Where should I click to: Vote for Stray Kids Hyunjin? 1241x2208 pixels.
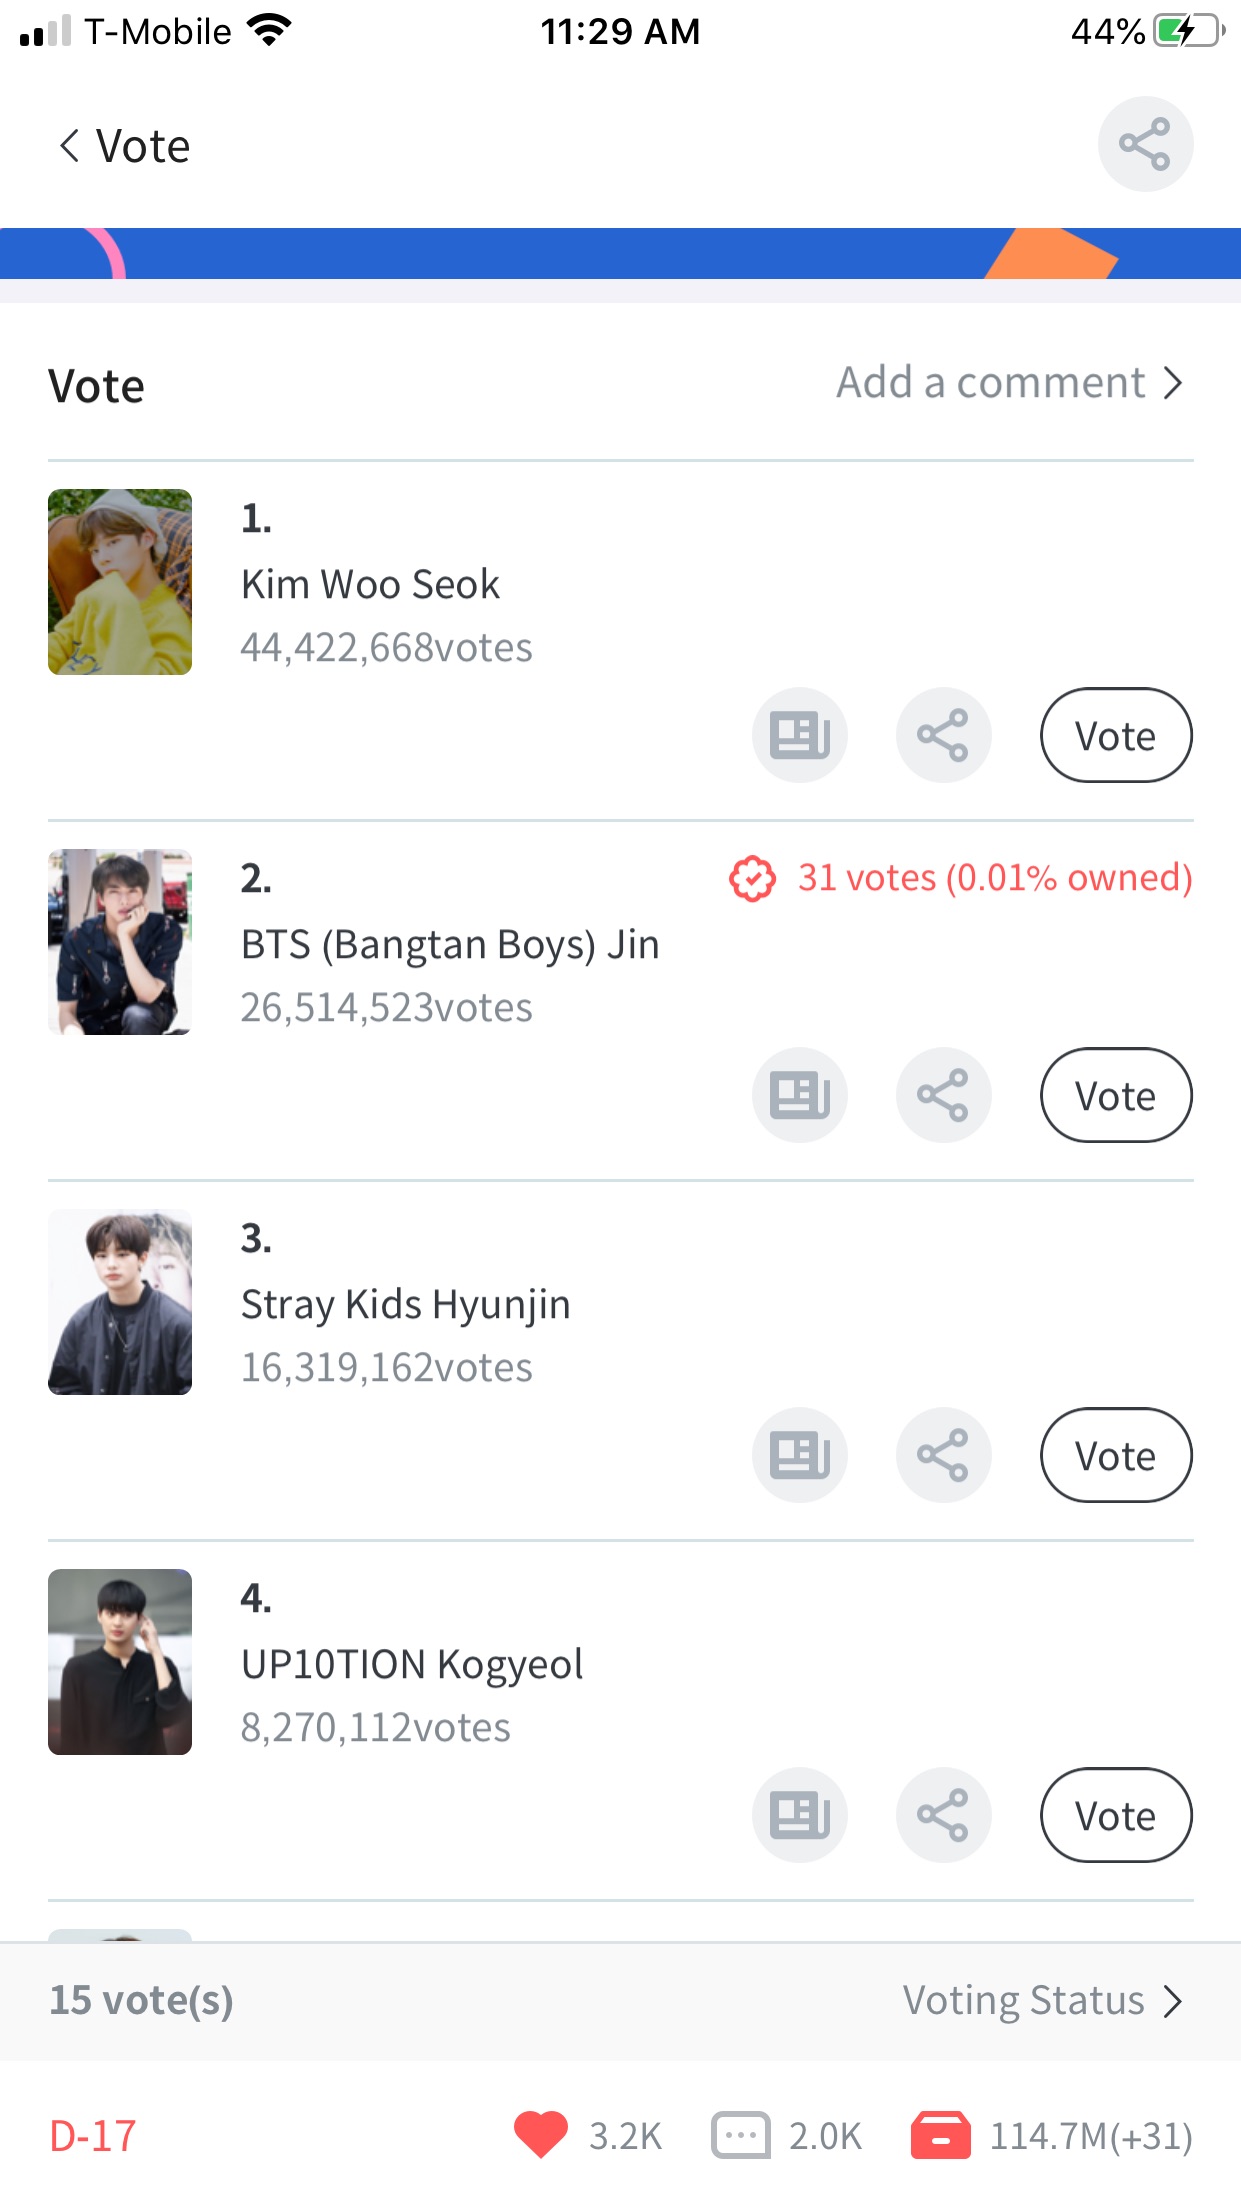(x=1116, y=1456)
